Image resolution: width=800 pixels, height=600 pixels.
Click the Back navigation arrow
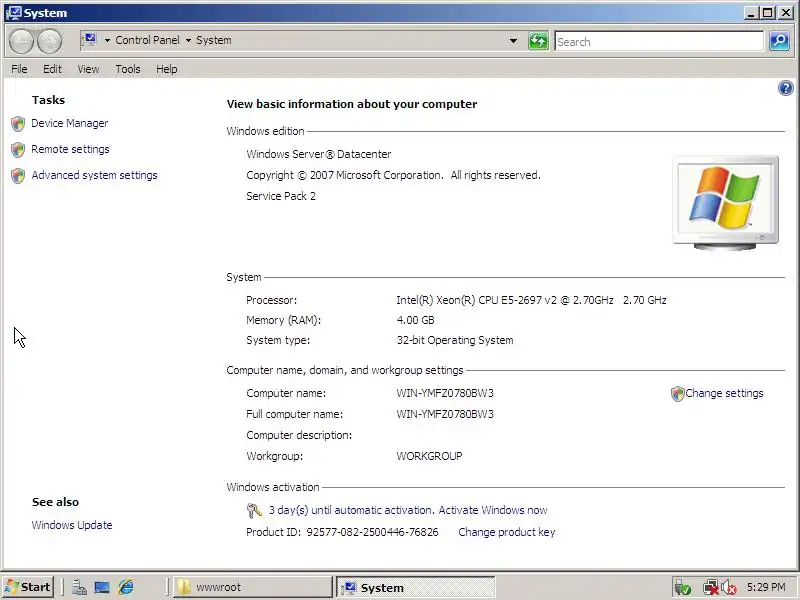tap(21, 41)
